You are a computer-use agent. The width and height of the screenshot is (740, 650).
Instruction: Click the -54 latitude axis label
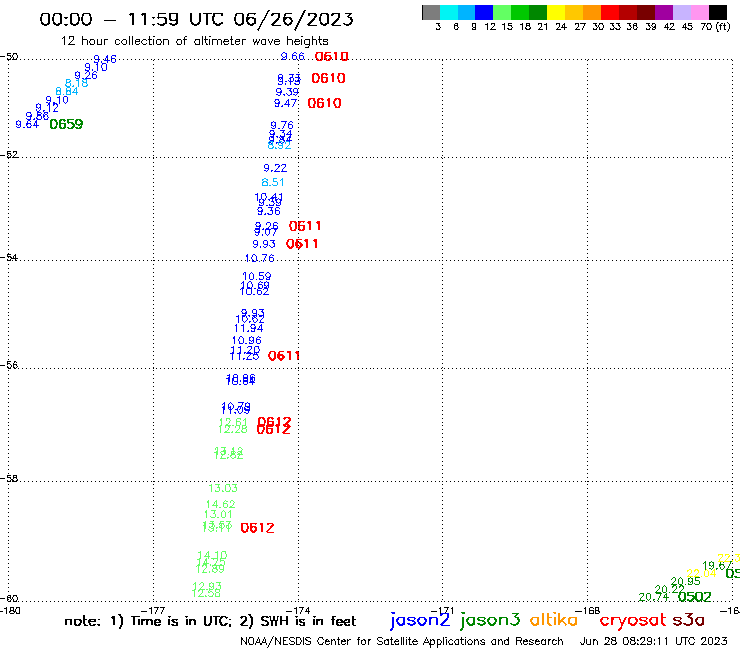pos(9,258)
